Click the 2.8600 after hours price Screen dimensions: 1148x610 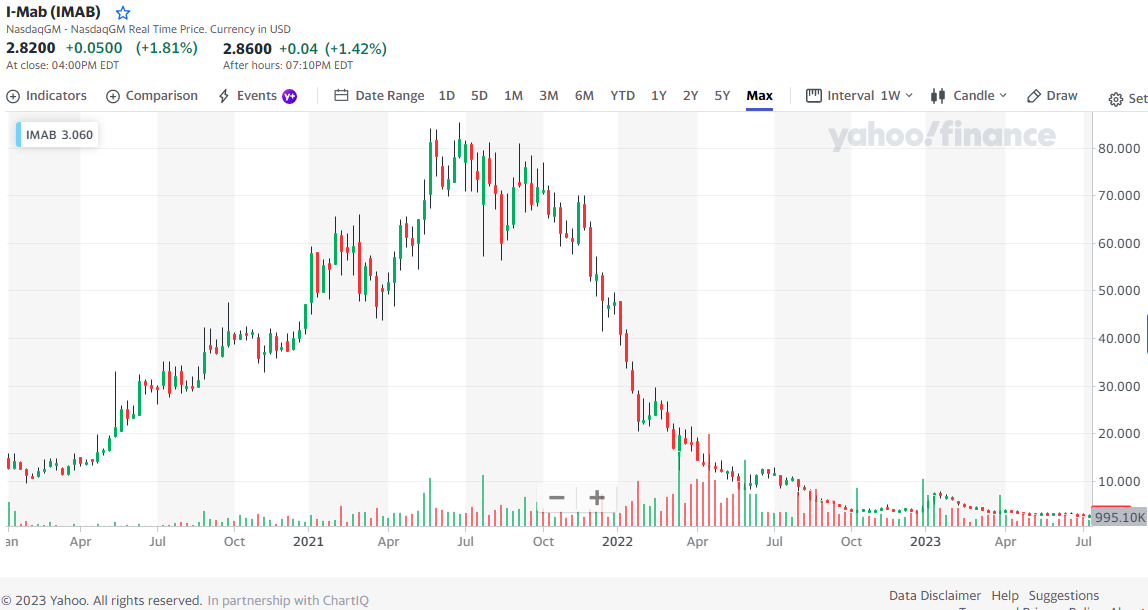tap(247, 48)
